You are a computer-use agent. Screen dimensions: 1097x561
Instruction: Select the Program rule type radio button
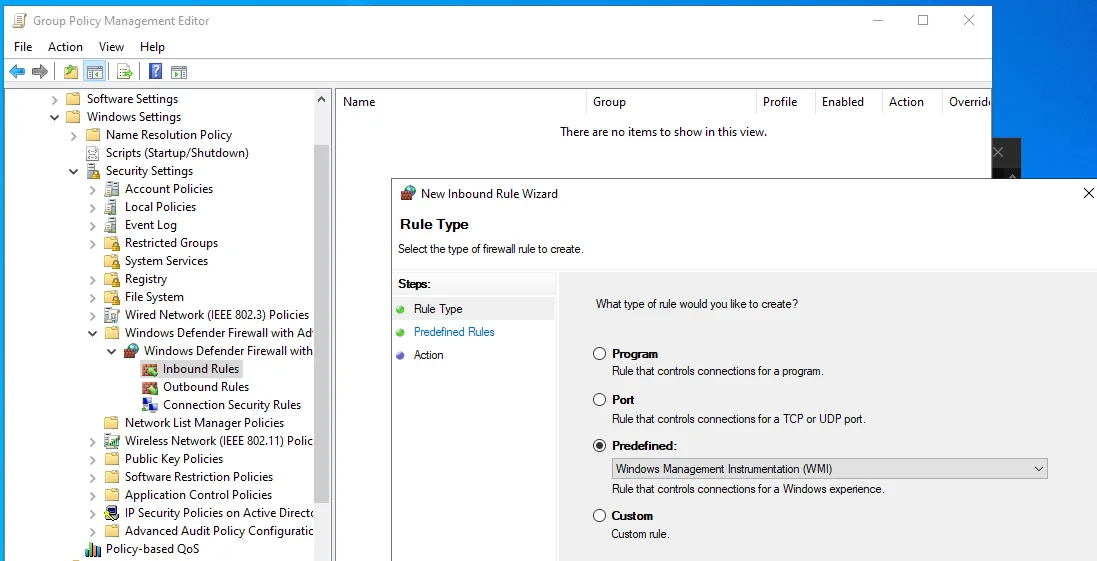pyautogui.click(x=599, y=354)
